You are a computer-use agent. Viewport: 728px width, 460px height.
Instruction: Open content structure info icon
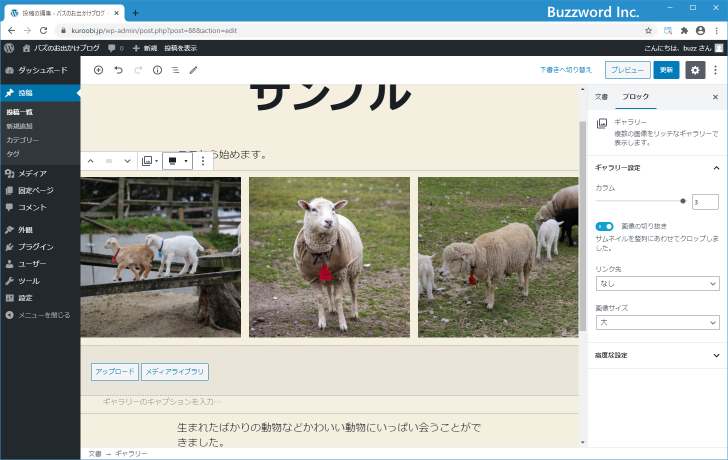tap(157, 70)
